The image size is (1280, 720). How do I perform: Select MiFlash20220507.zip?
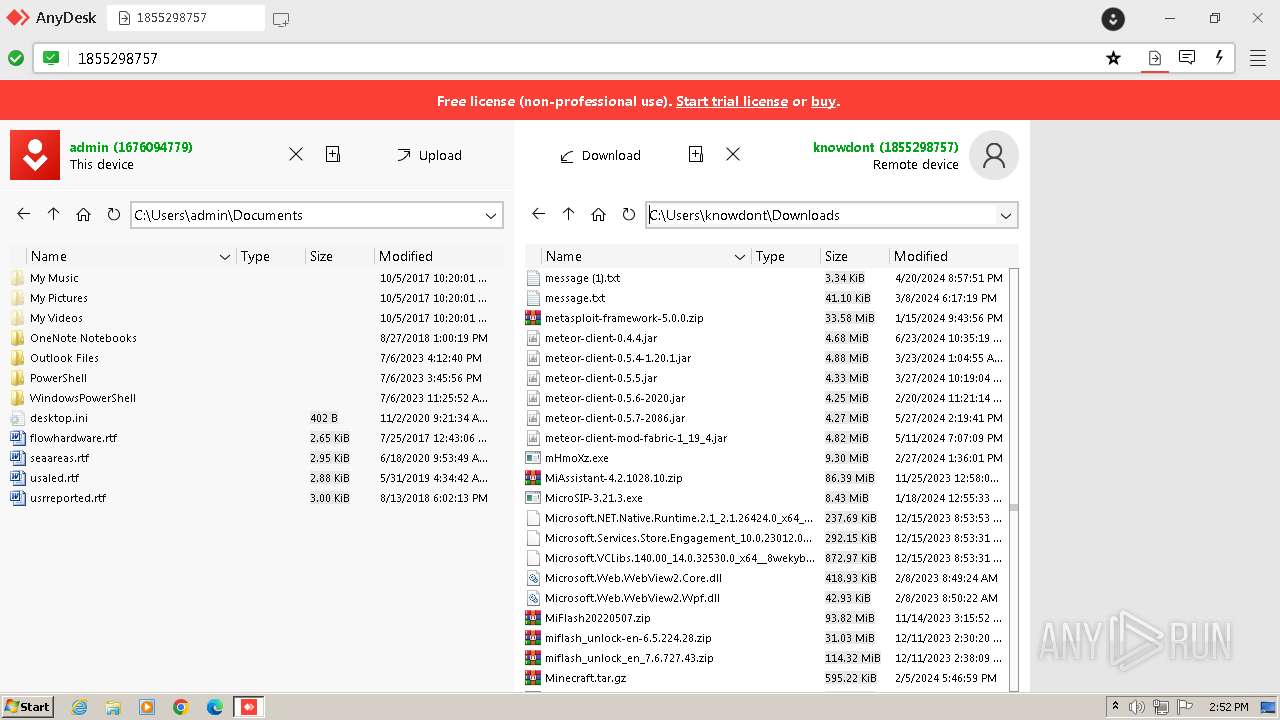point(765,618)
